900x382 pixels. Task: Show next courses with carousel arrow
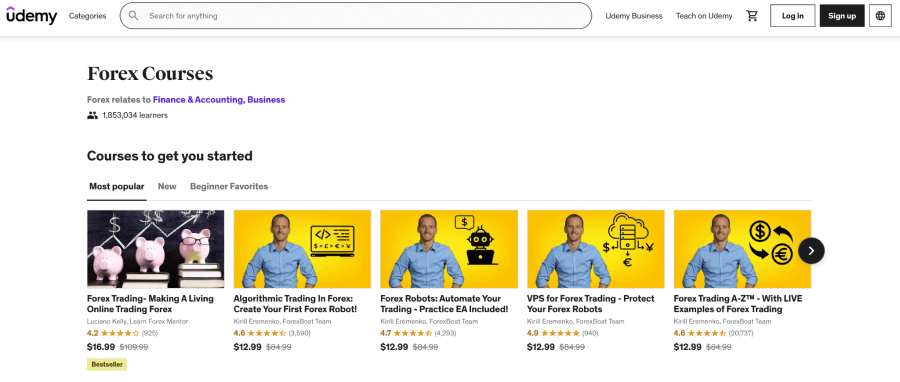(x=811, y=251)
